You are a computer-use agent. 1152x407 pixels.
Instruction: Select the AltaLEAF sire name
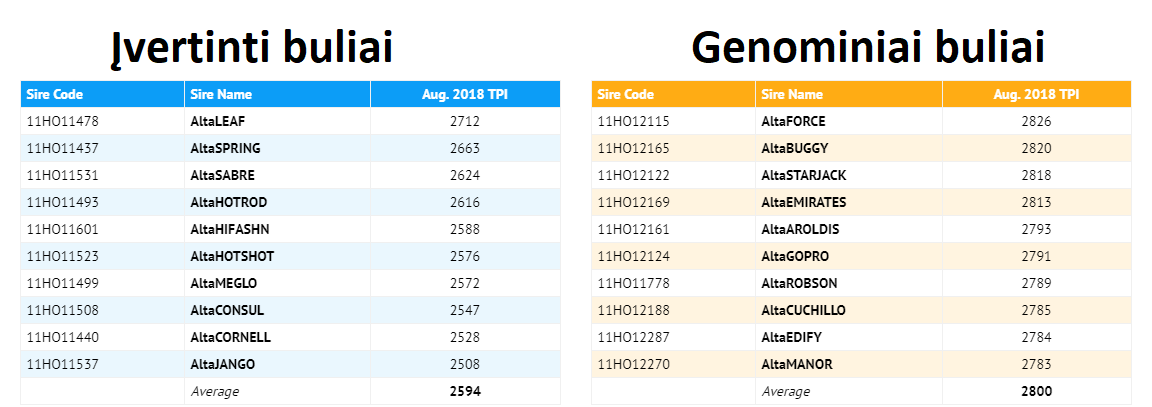click(218, 122)
